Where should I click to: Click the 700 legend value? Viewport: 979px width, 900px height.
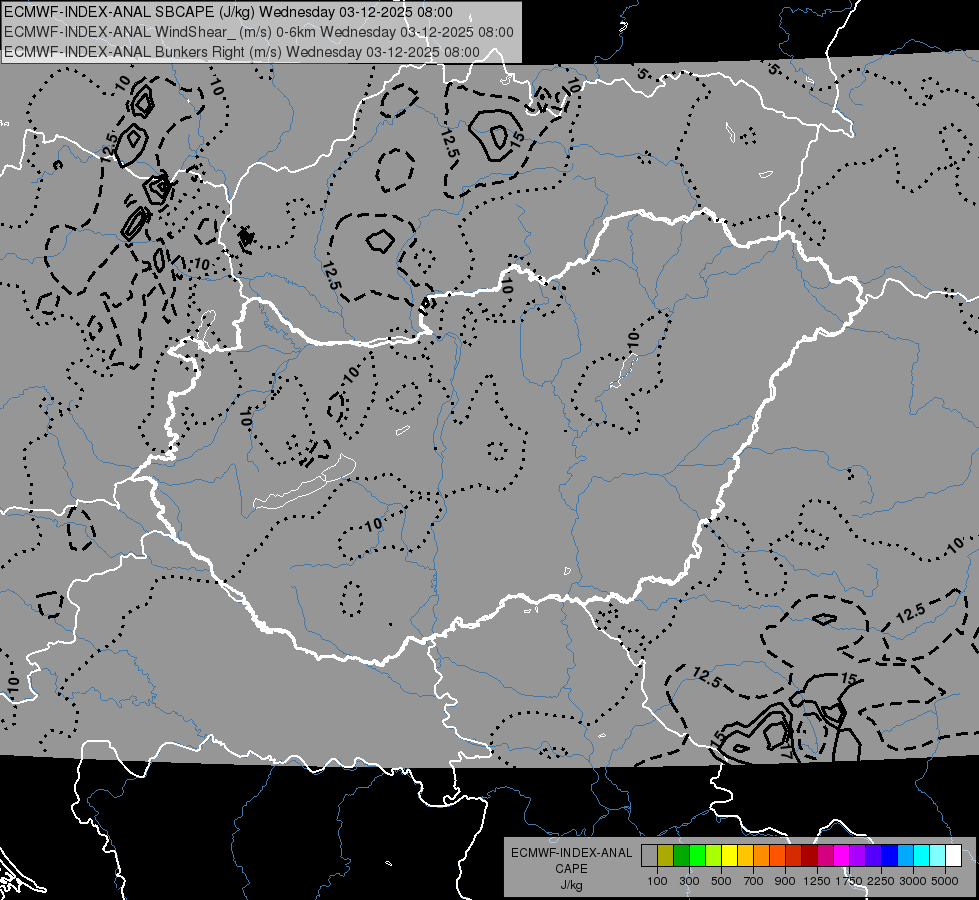(x=754, y=881)
